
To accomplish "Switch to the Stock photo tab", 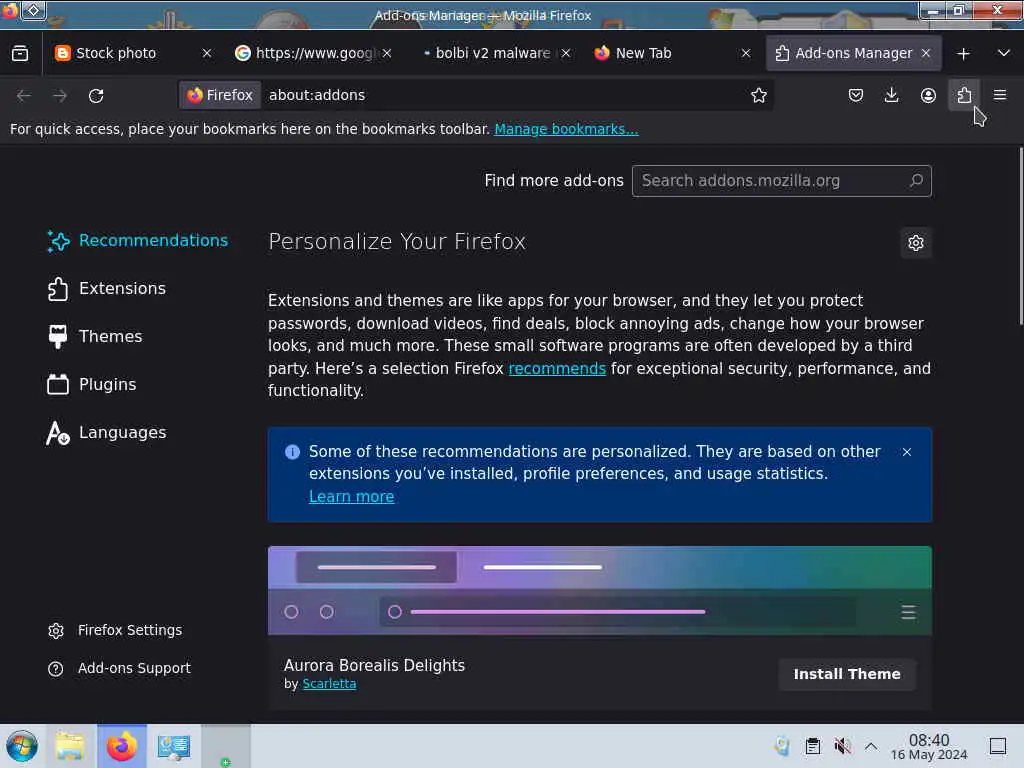I will pos(134,54).
